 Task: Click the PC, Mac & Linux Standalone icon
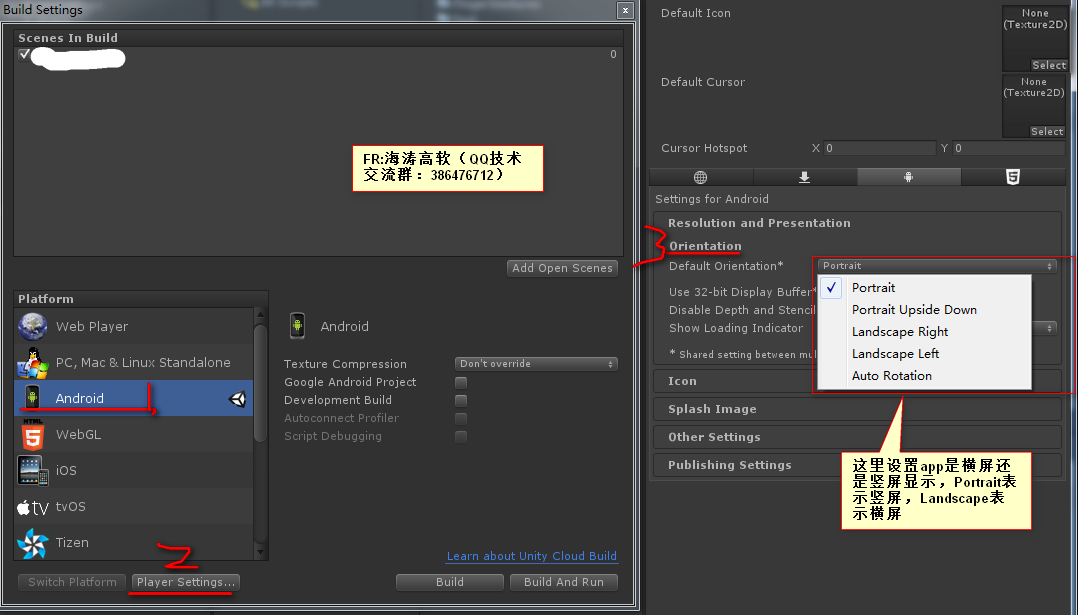[32, 363]
